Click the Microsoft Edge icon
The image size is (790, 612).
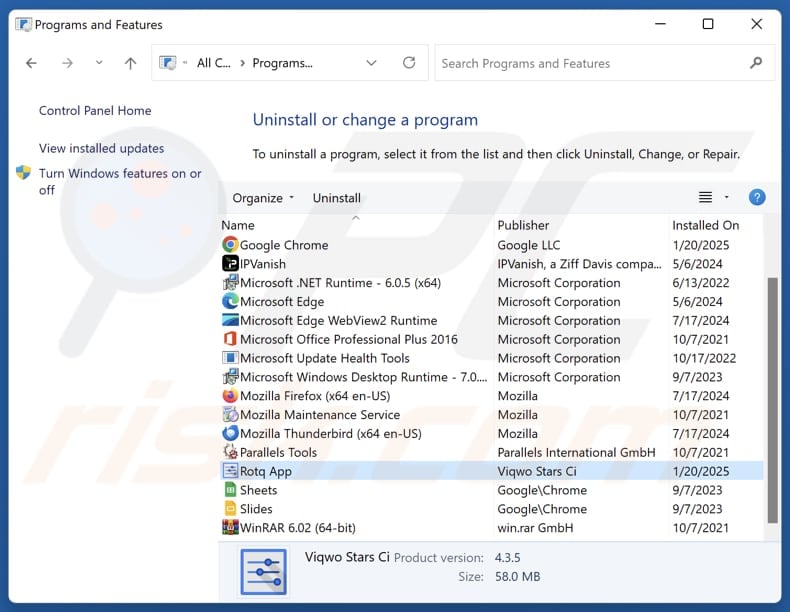230,302
